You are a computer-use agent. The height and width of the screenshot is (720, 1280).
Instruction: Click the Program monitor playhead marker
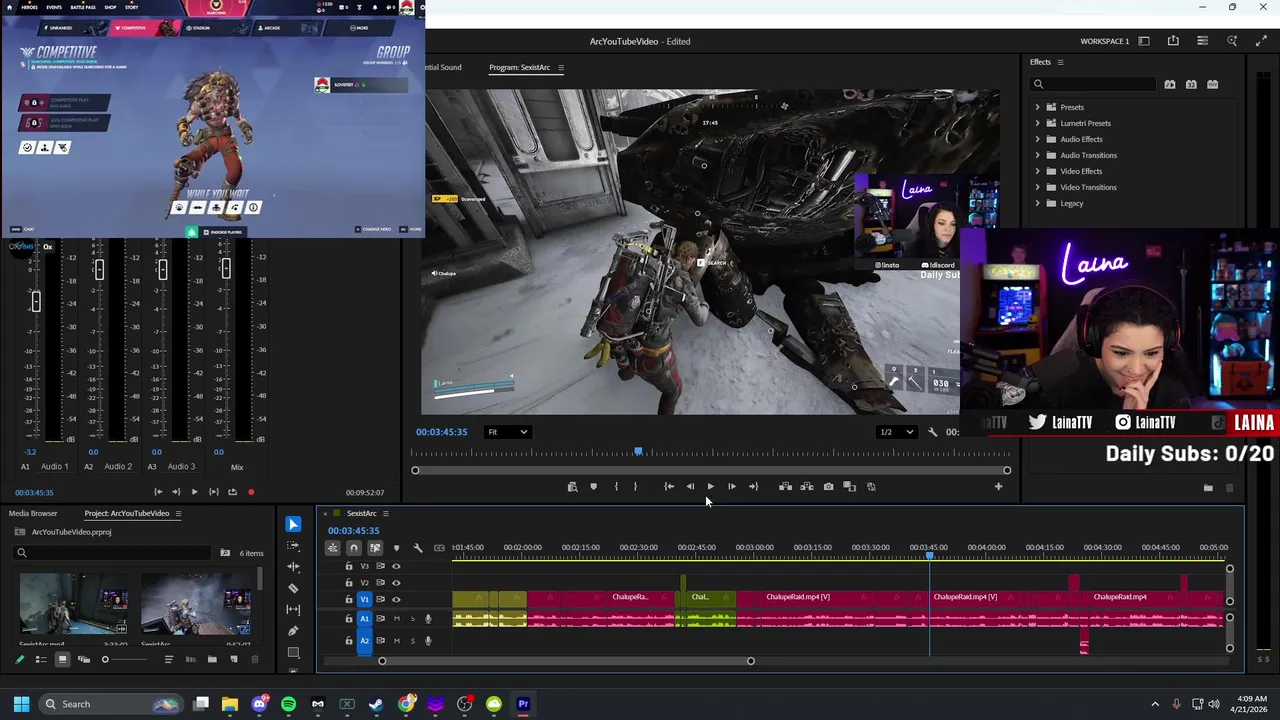click(x=638, y=453)
